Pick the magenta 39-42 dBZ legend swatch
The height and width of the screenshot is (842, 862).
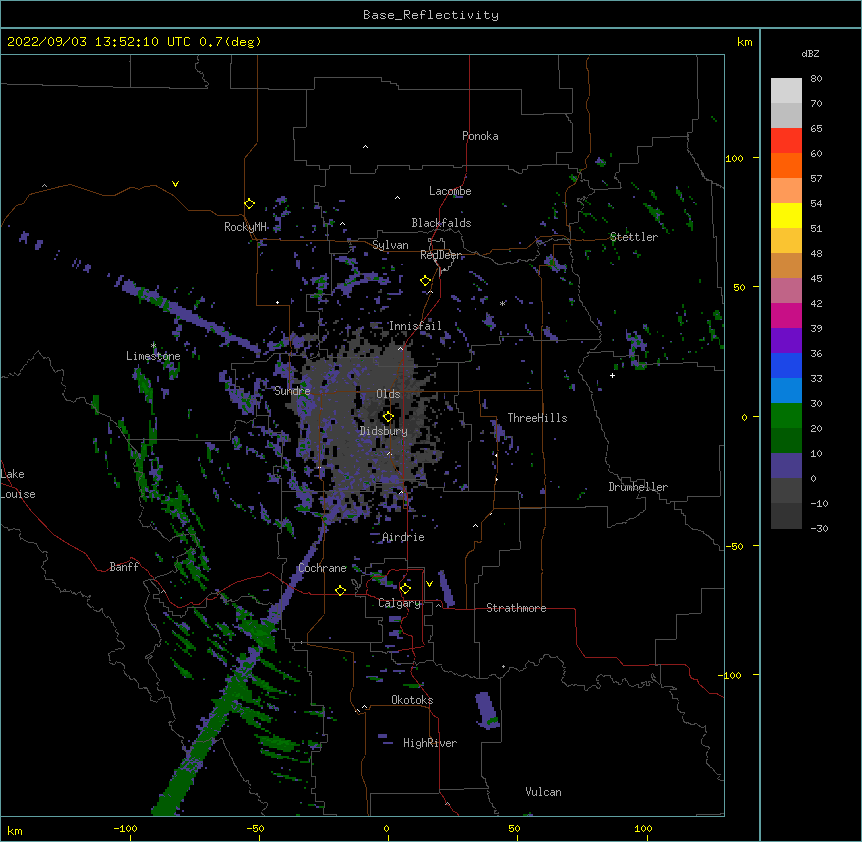point(786,316)
